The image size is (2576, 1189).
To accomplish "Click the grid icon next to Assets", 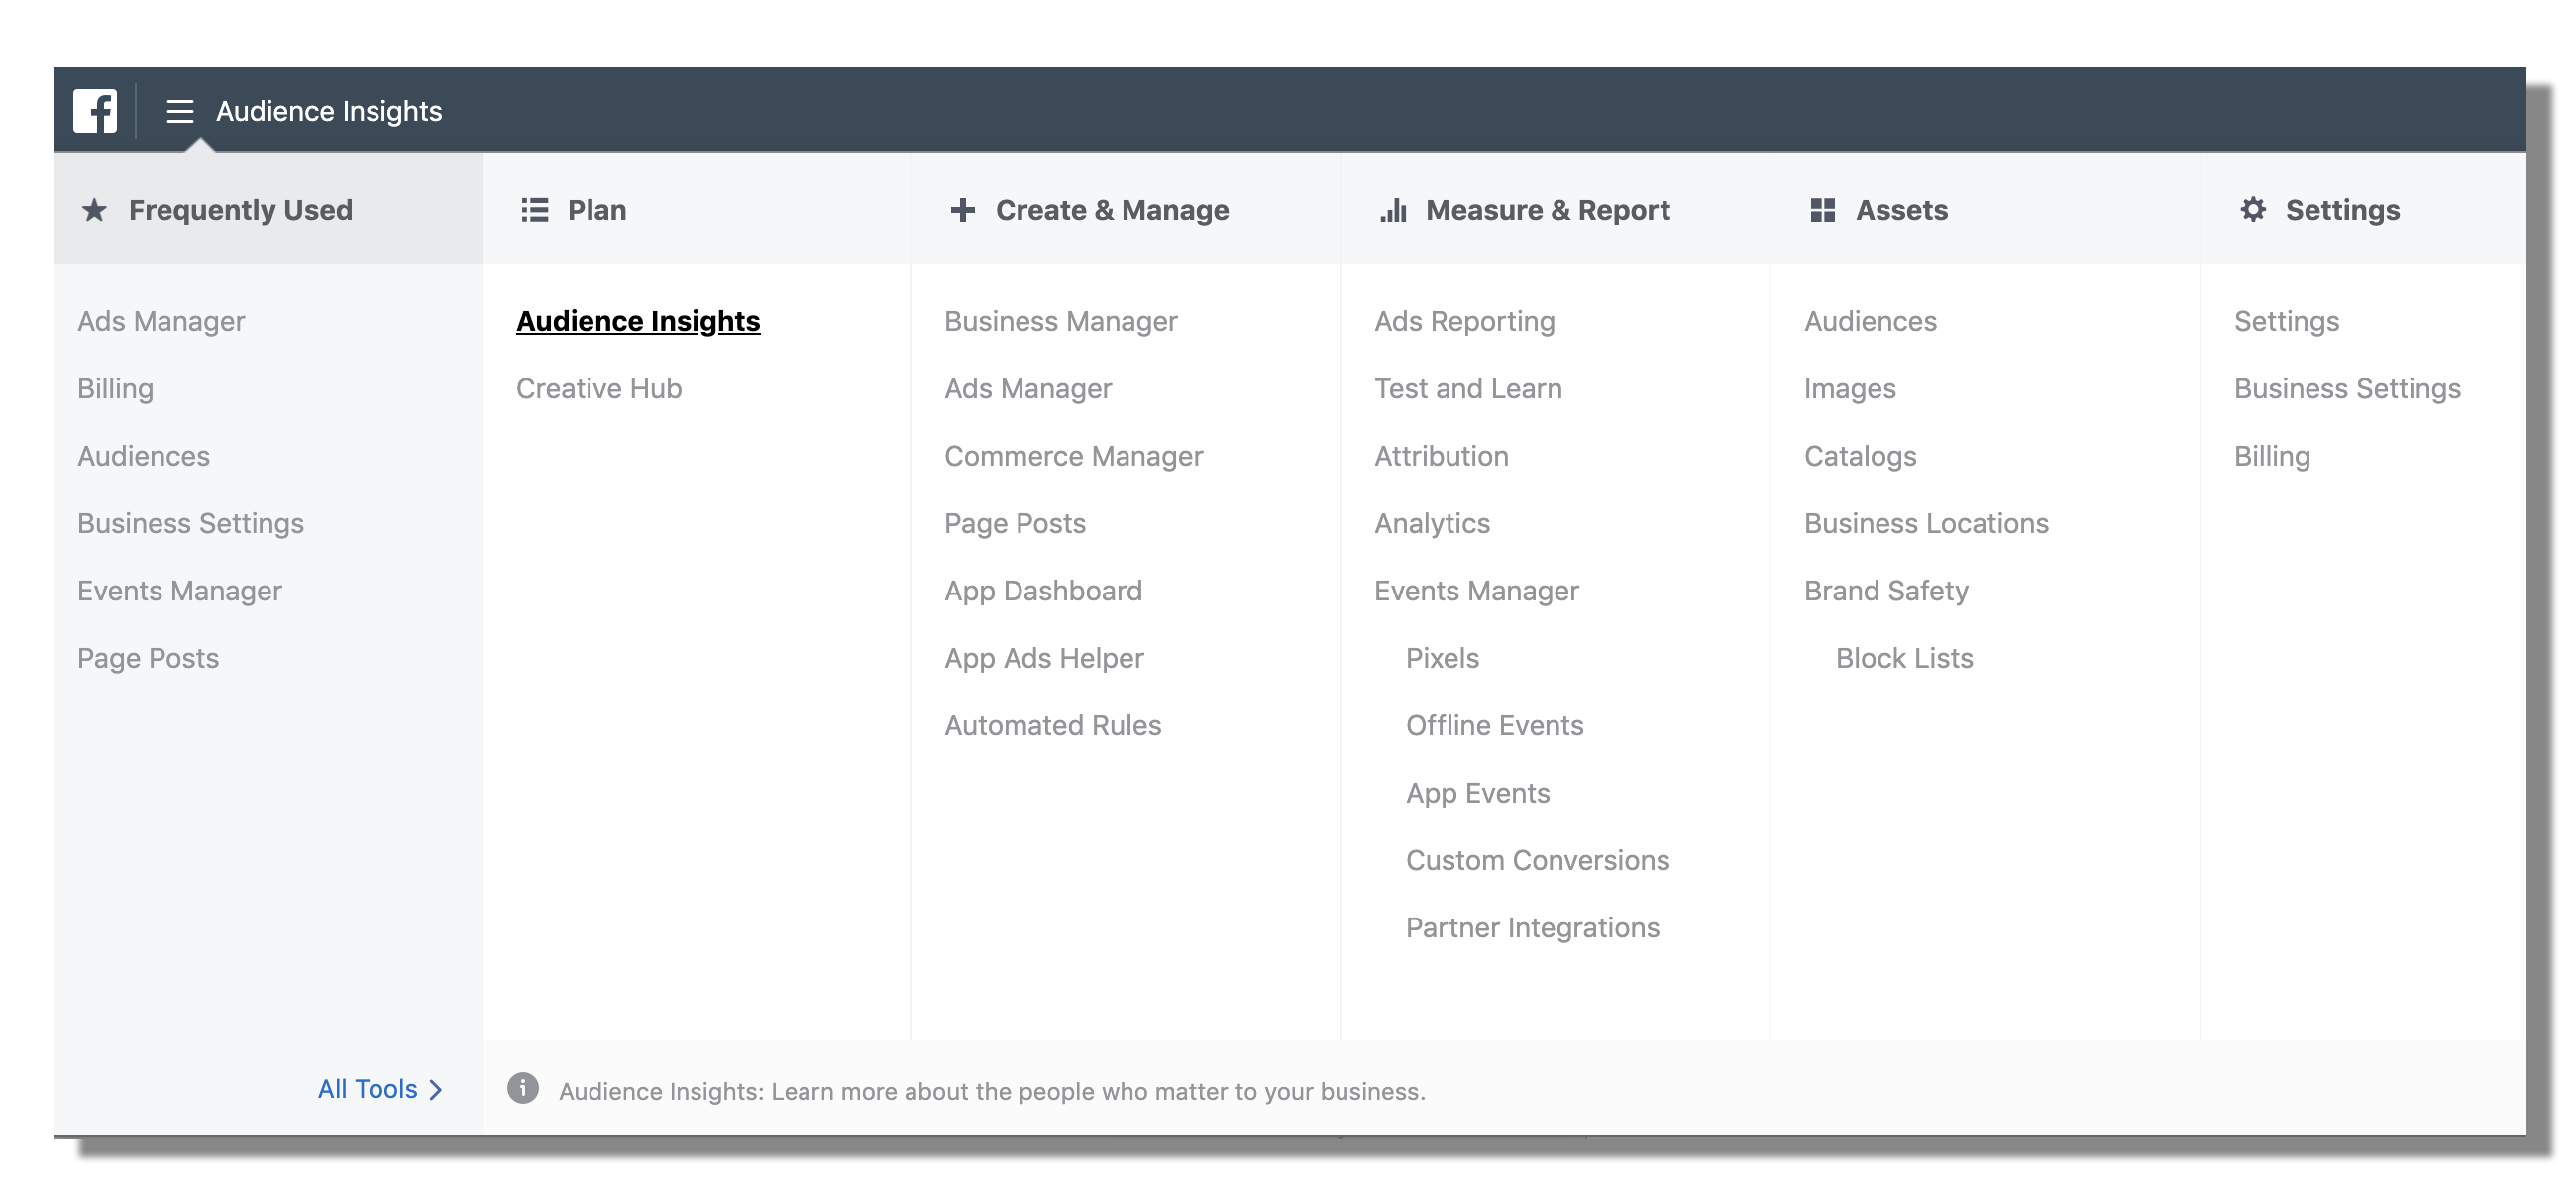I will point(1823,210).
